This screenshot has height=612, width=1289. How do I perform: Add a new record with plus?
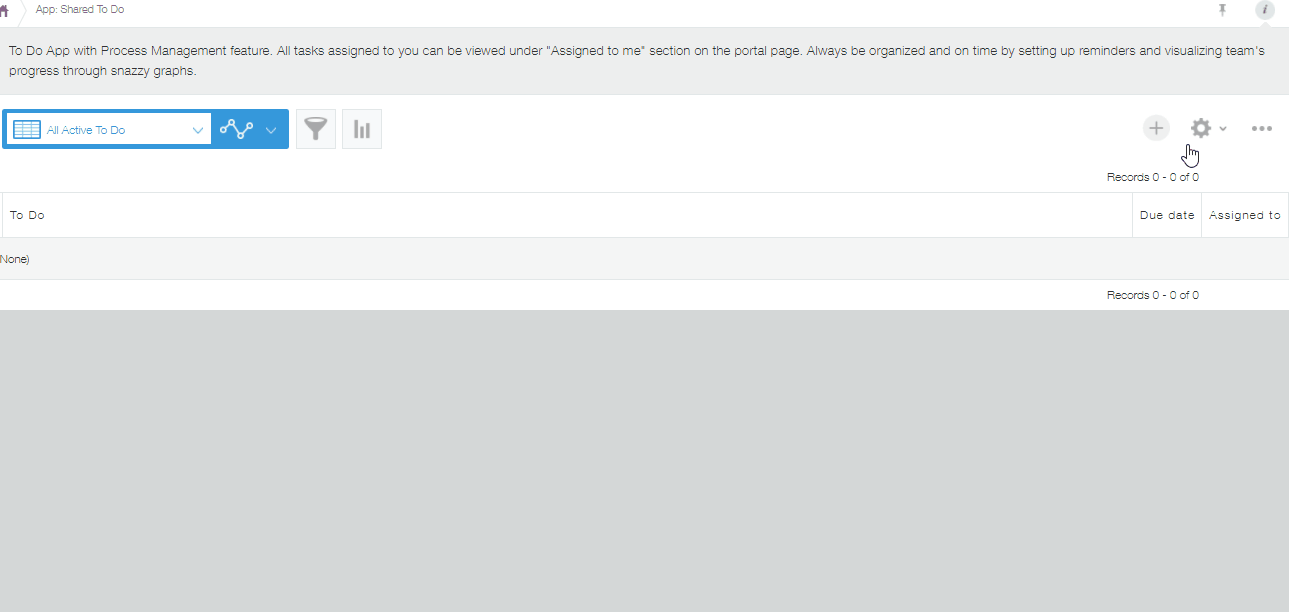pos(1156,128)
